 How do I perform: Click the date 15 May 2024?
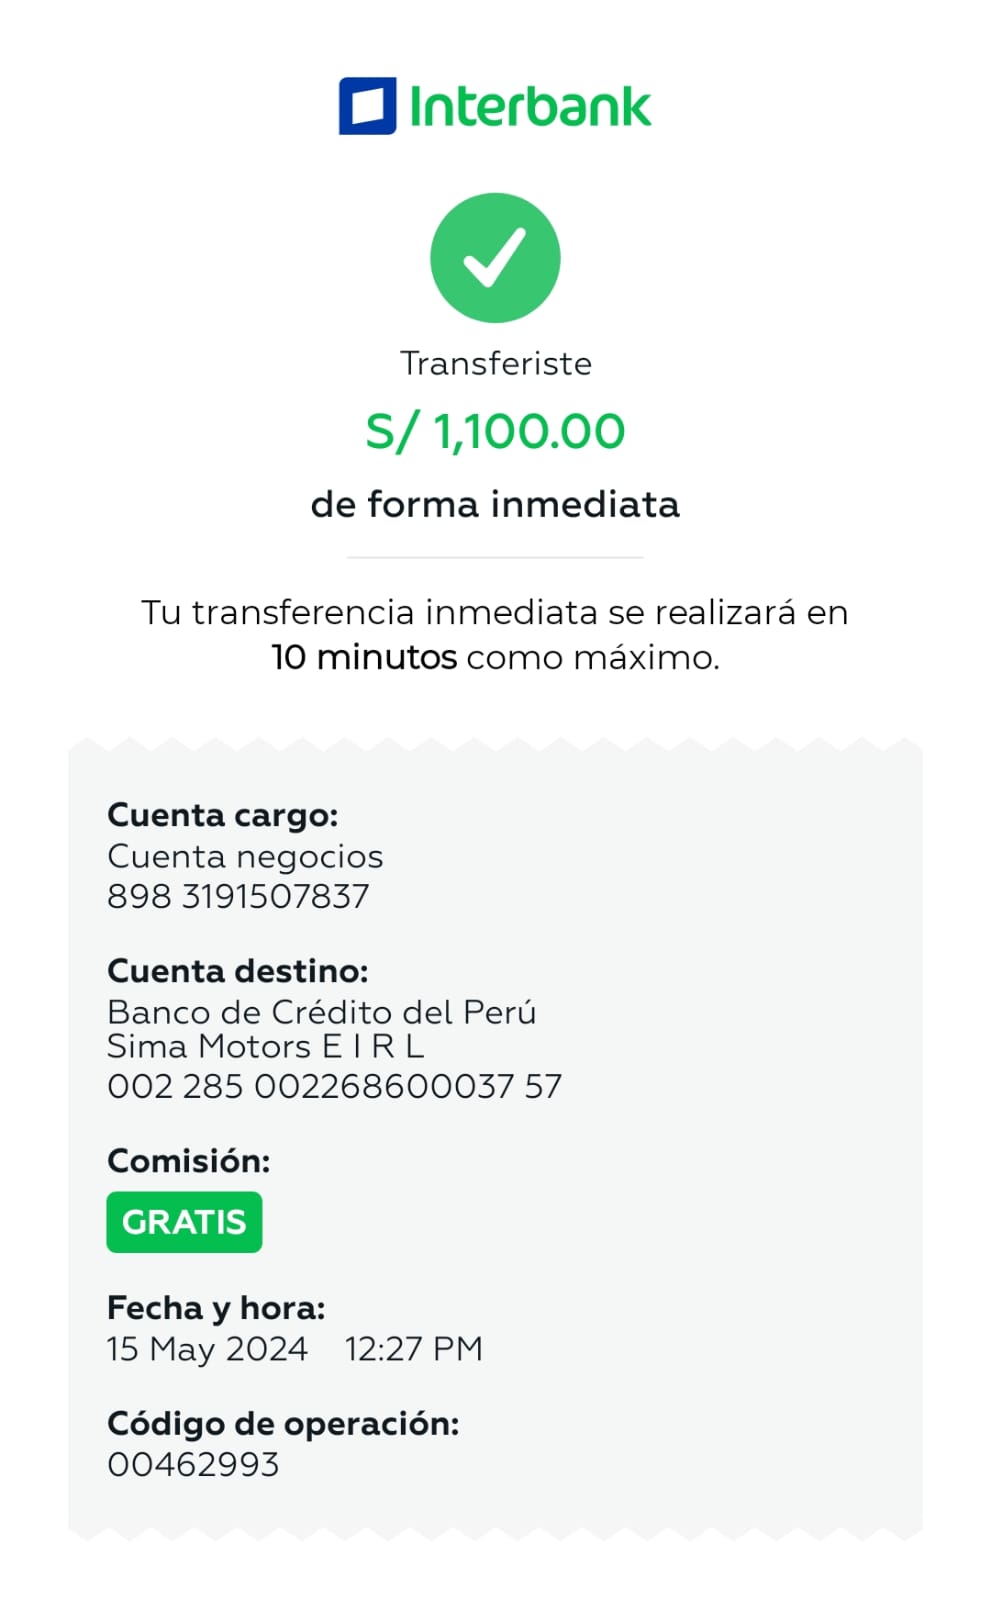(x=207, y=1349)
